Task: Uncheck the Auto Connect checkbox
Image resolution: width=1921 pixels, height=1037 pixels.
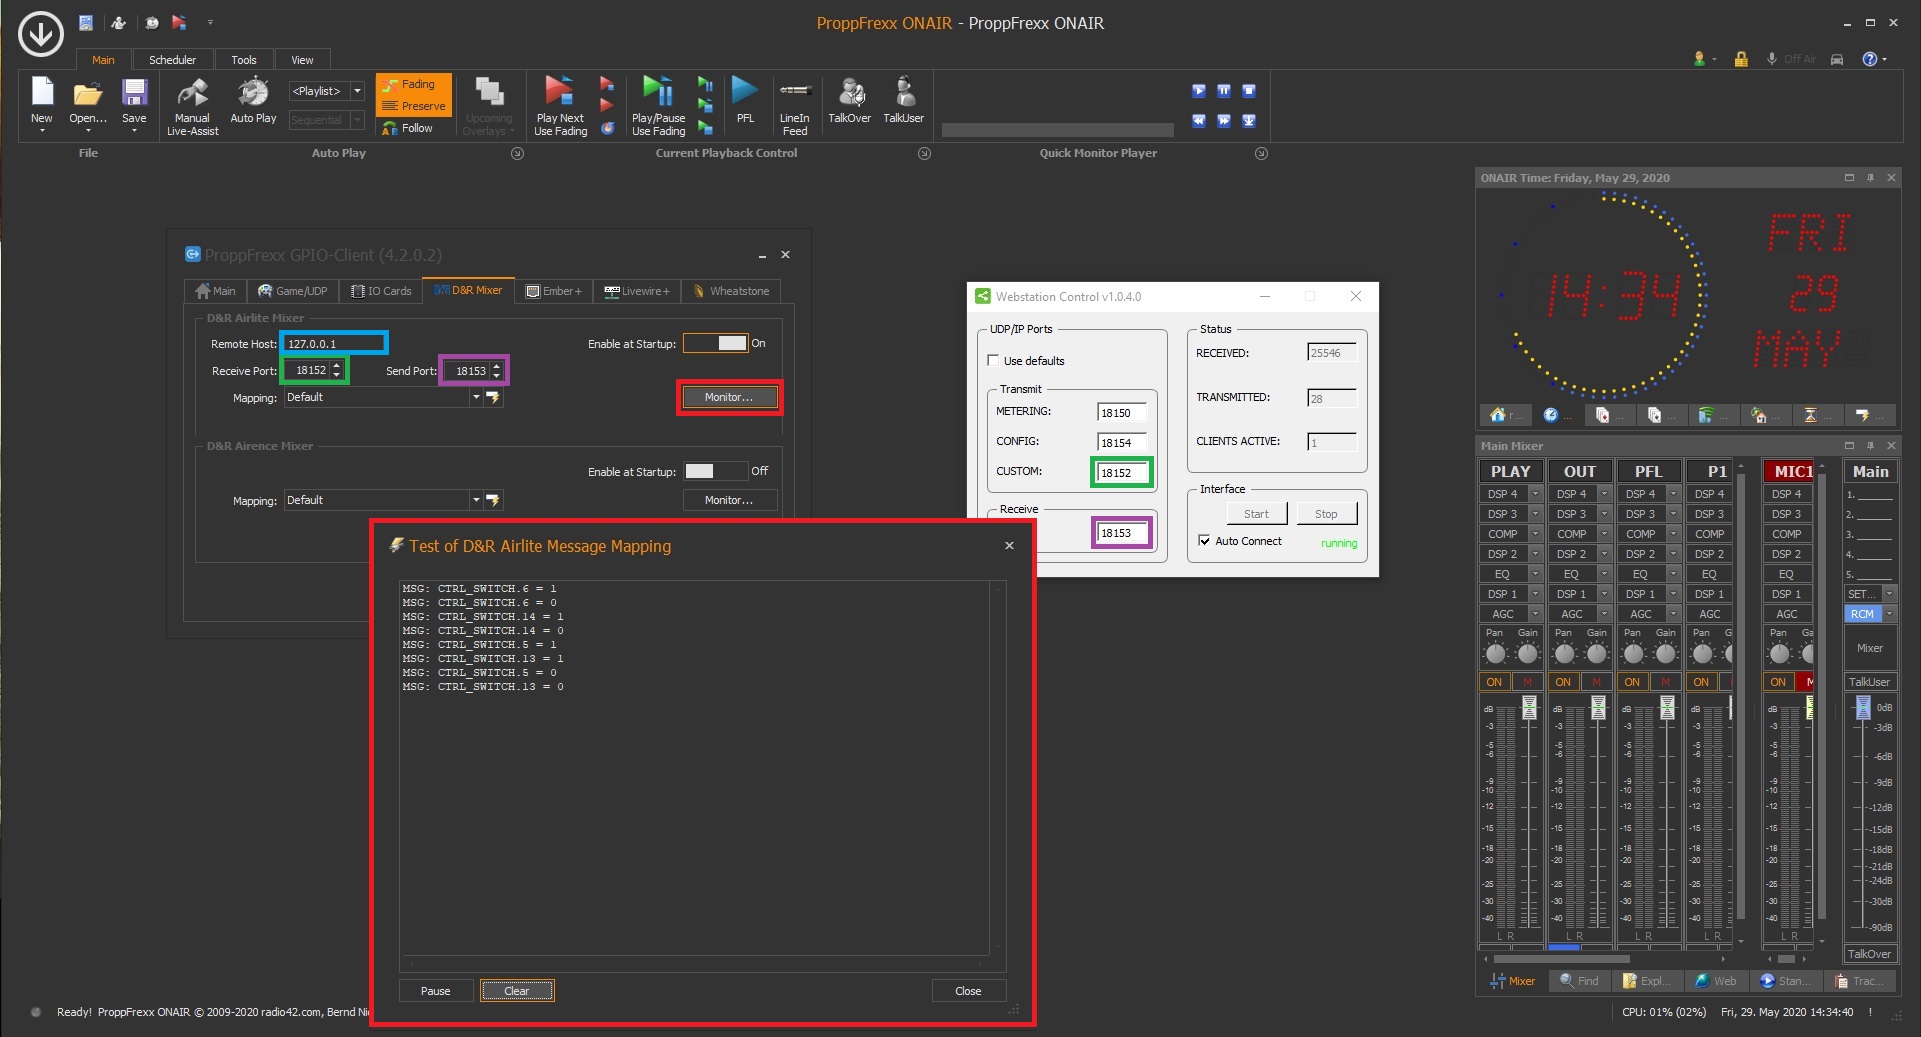Action: pos(1204,541)
